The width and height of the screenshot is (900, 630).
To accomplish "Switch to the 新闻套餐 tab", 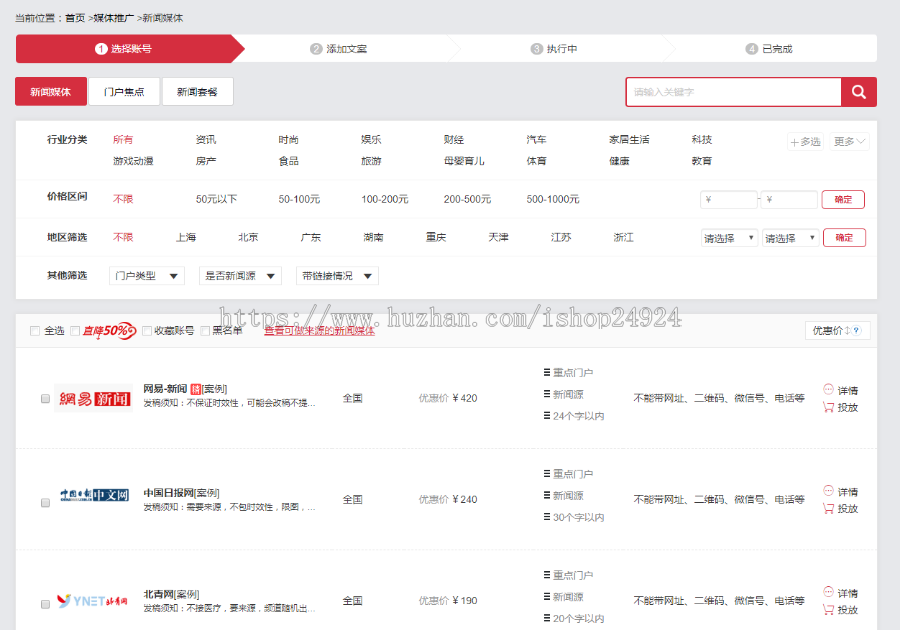I will (x=197, y=92).
